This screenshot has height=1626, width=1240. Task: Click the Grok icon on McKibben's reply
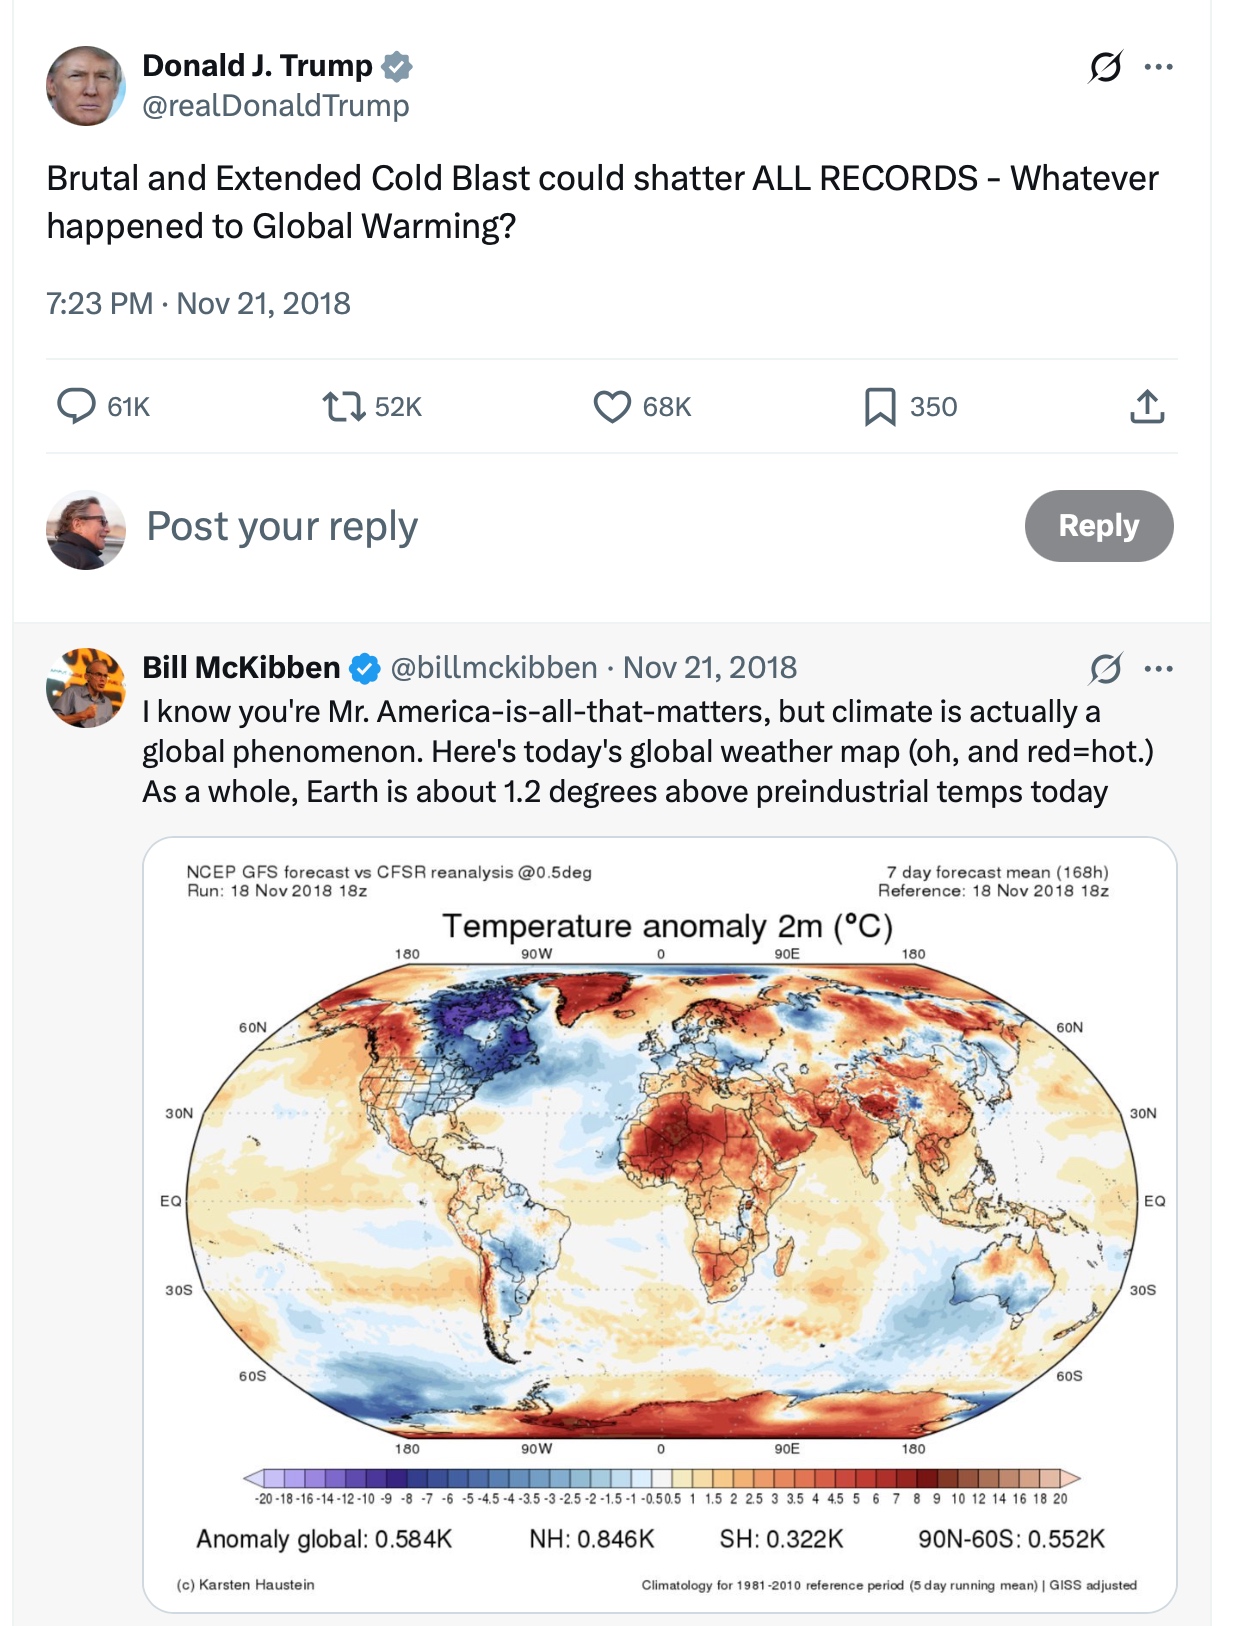[1105, 668]
